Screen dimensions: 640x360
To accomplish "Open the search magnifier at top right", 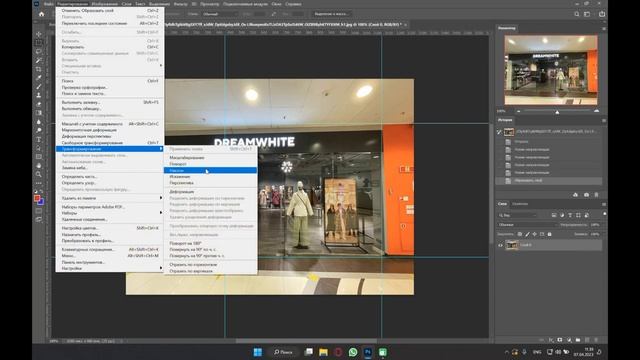I will click(576, 14).
